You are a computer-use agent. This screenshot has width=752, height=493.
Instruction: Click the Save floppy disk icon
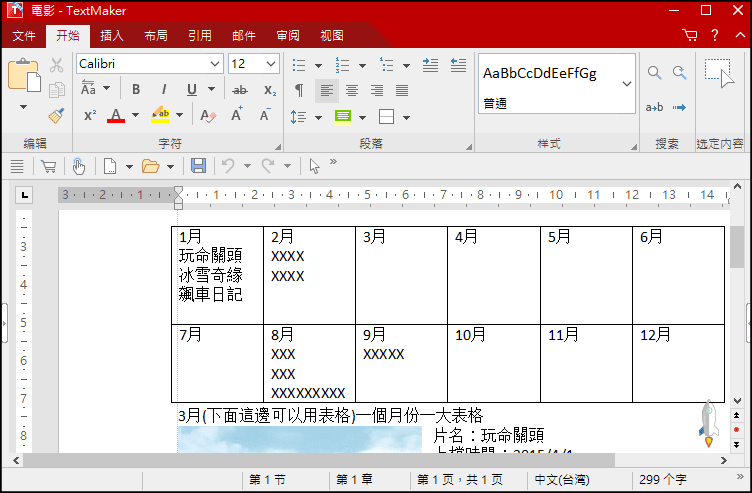coord(198,166)
